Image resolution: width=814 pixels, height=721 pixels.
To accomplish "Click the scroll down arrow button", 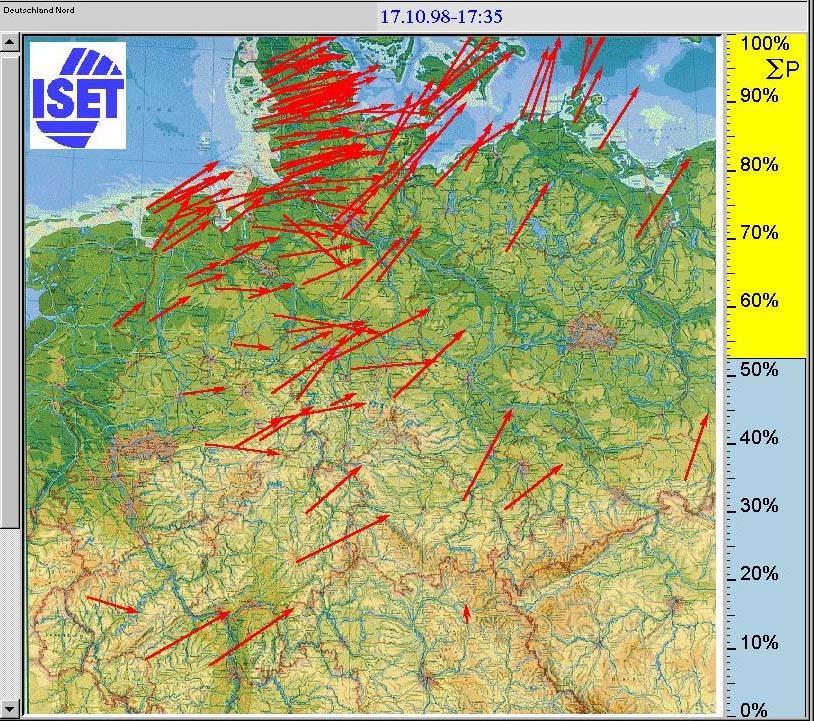I will coord(10,708).
